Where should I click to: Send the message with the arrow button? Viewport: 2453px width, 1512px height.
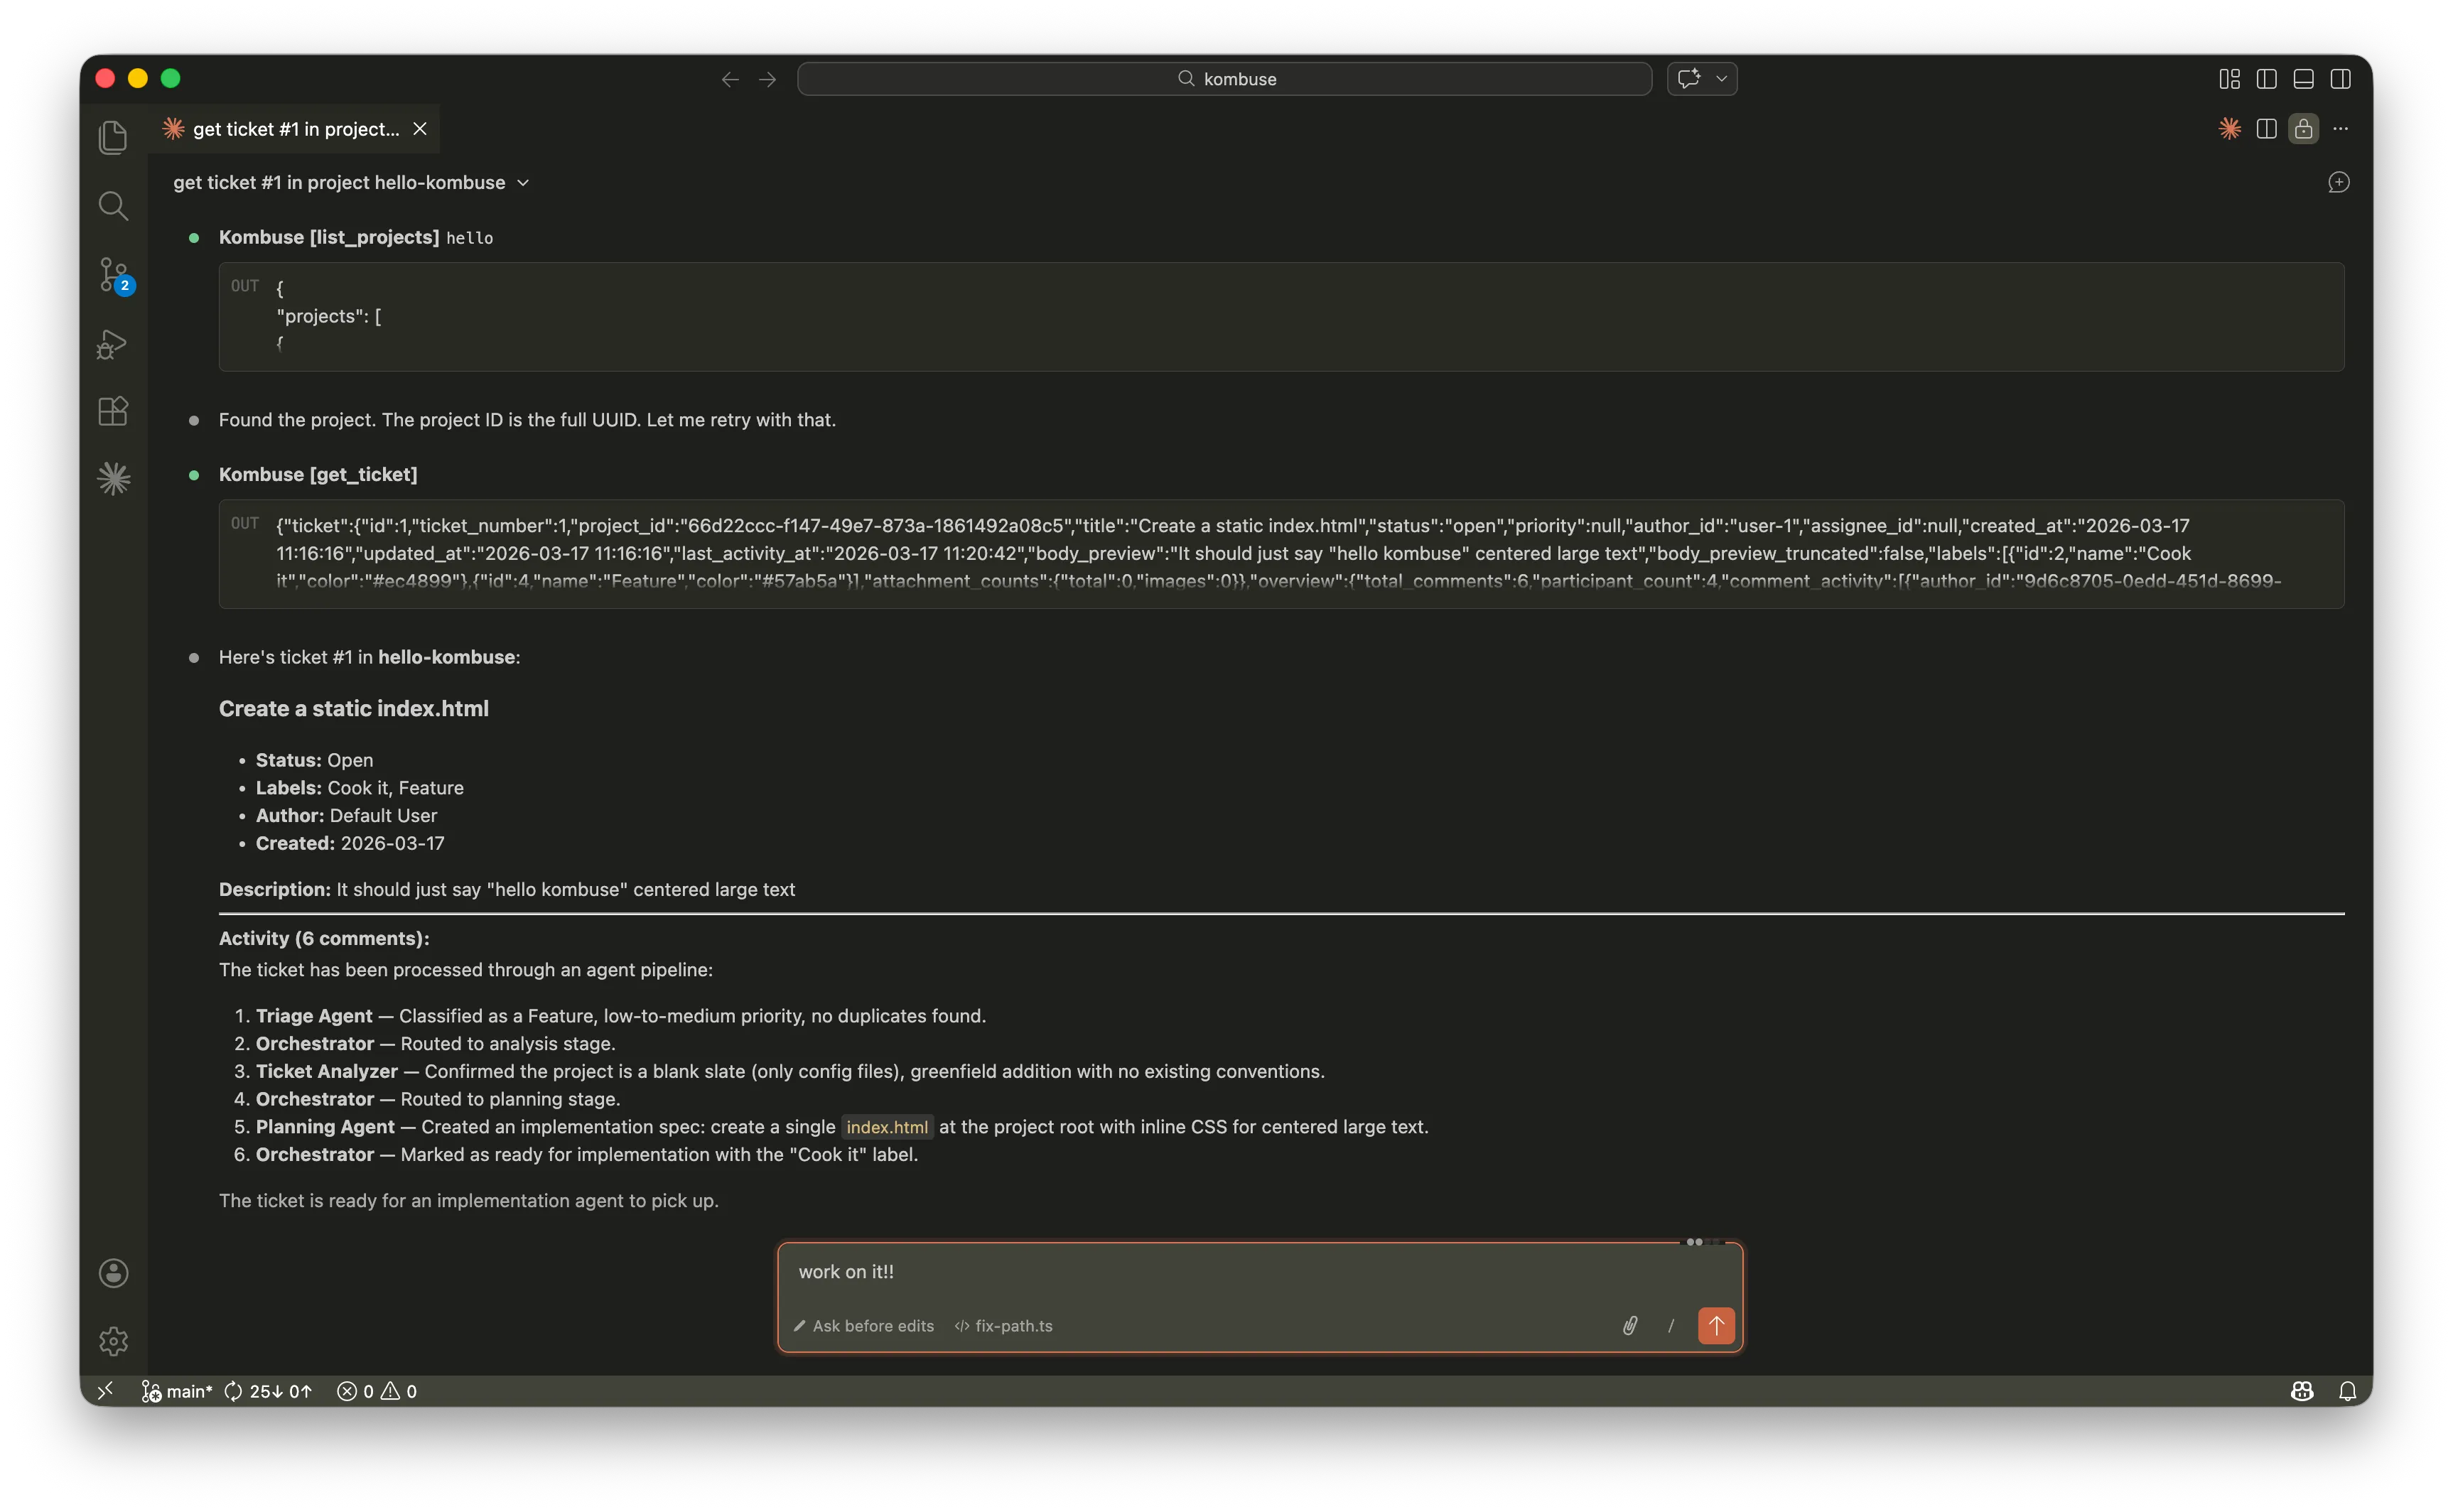pos(1716,1326)
